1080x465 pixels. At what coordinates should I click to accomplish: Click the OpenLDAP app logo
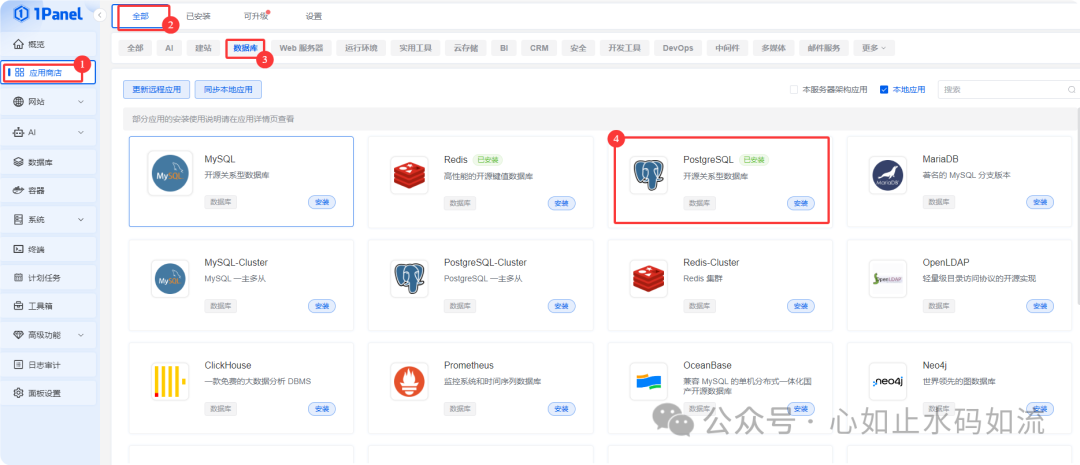[x=888, y=278]
